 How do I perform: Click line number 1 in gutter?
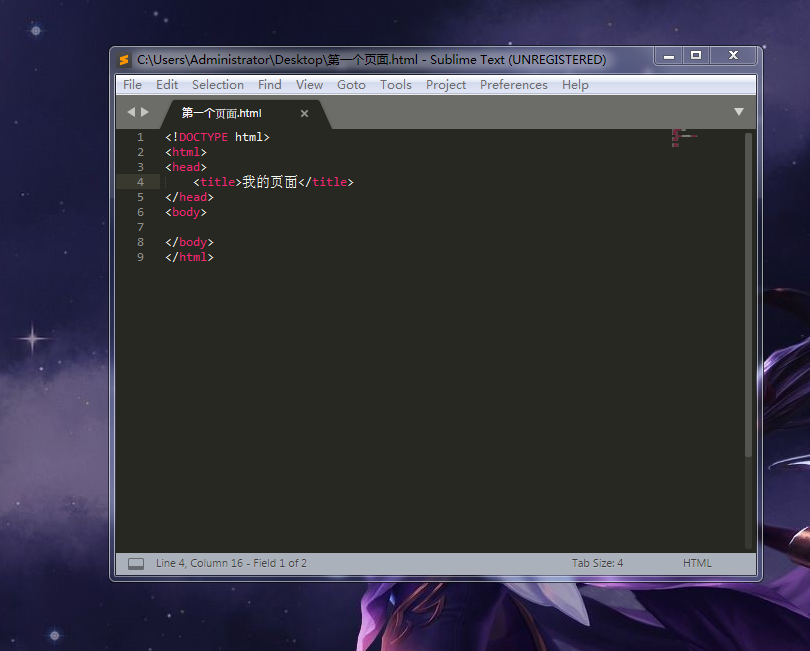[141, 137]
